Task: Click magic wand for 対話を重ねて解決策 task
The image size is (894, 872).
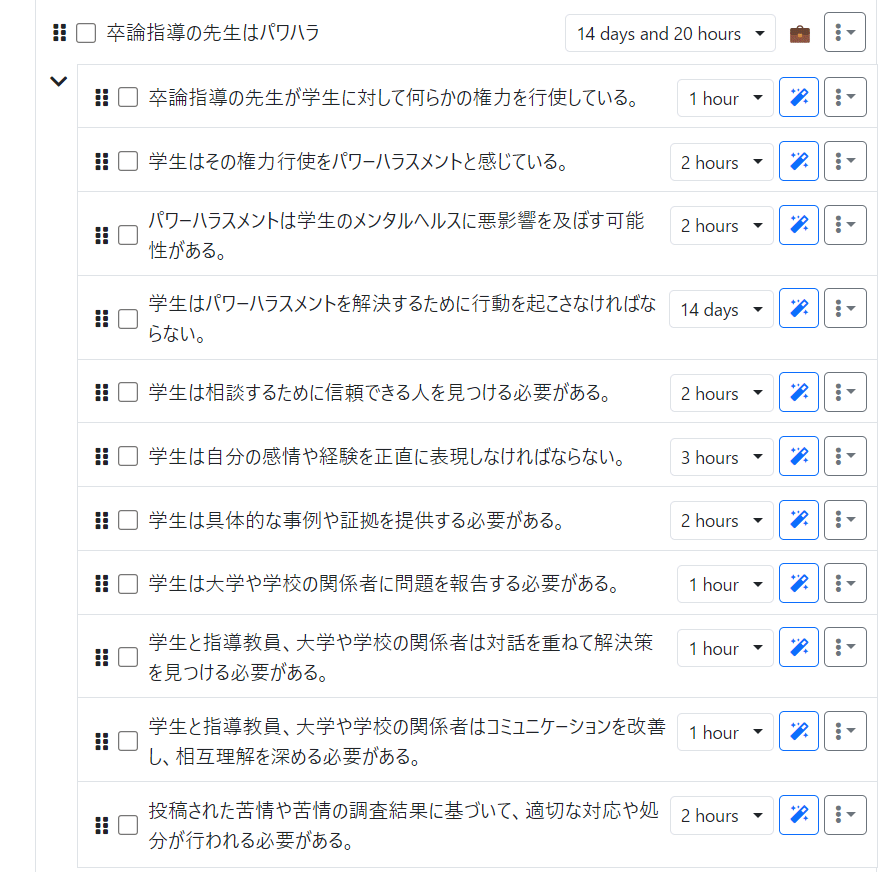Action: click(799, 647)
